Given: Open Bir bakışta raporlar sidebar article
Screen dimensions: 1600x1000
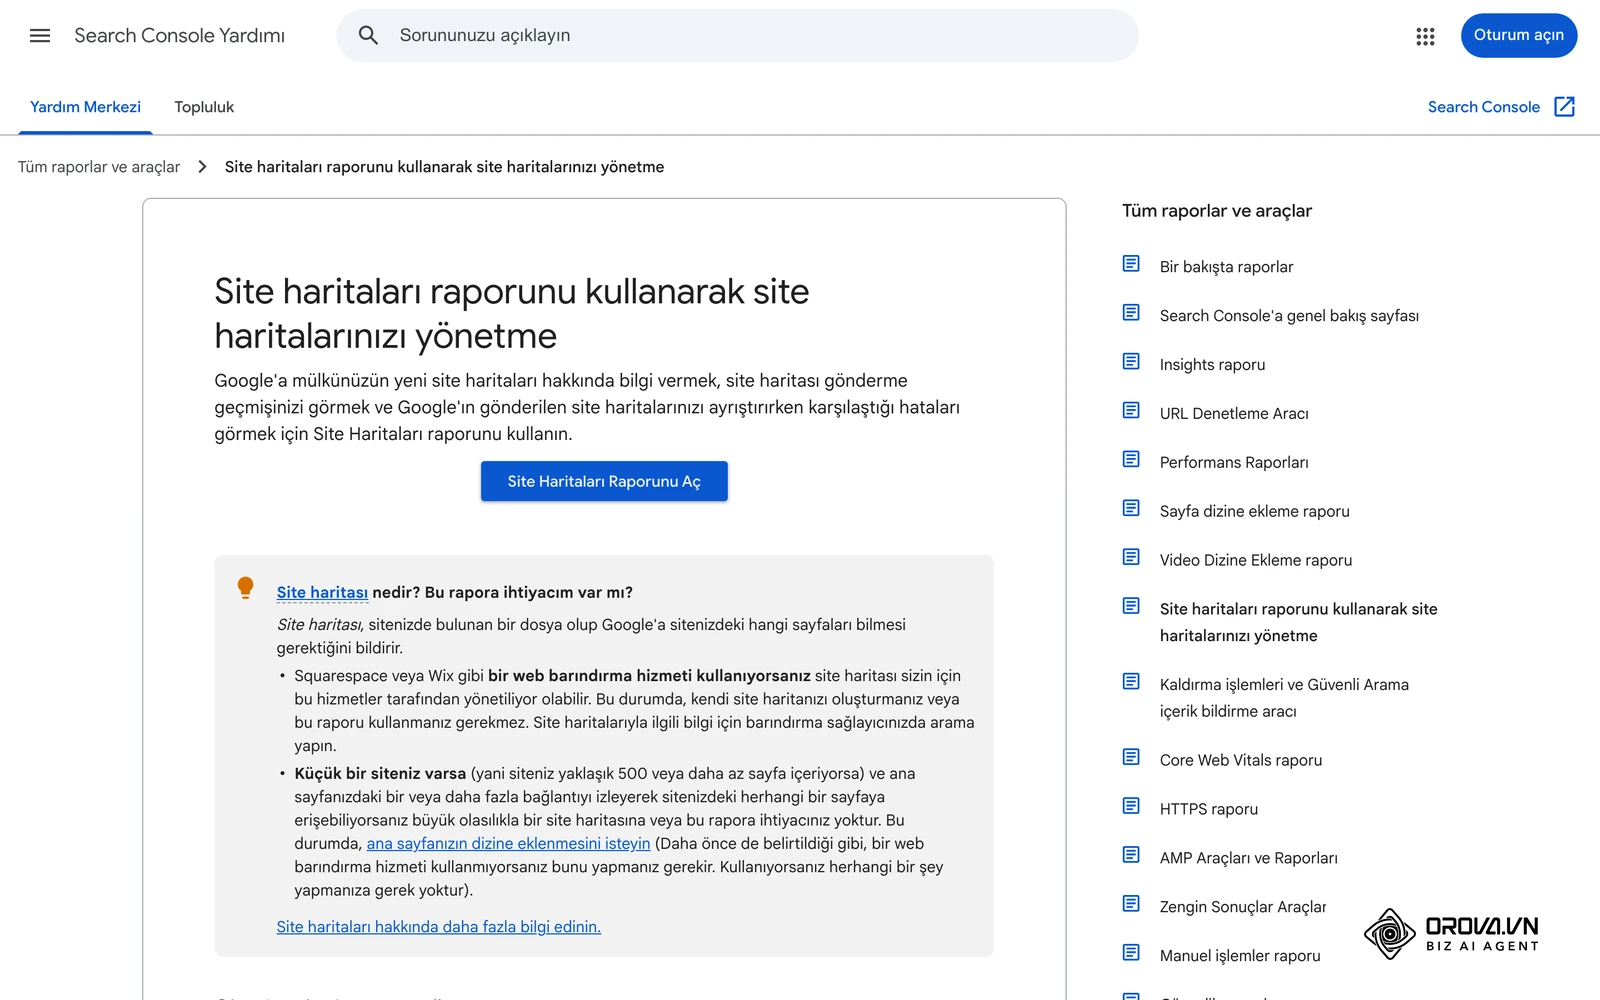Looking at the screenshot, I should 1226,267.
